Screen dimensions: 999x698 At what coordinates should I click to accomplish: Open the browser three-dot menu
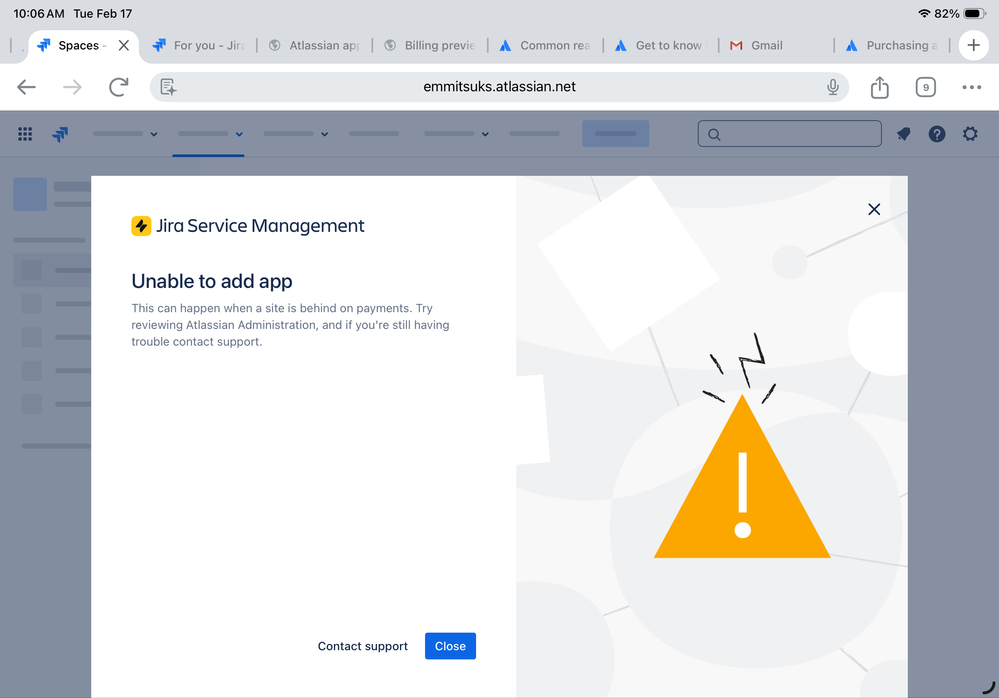click(971, 87)
